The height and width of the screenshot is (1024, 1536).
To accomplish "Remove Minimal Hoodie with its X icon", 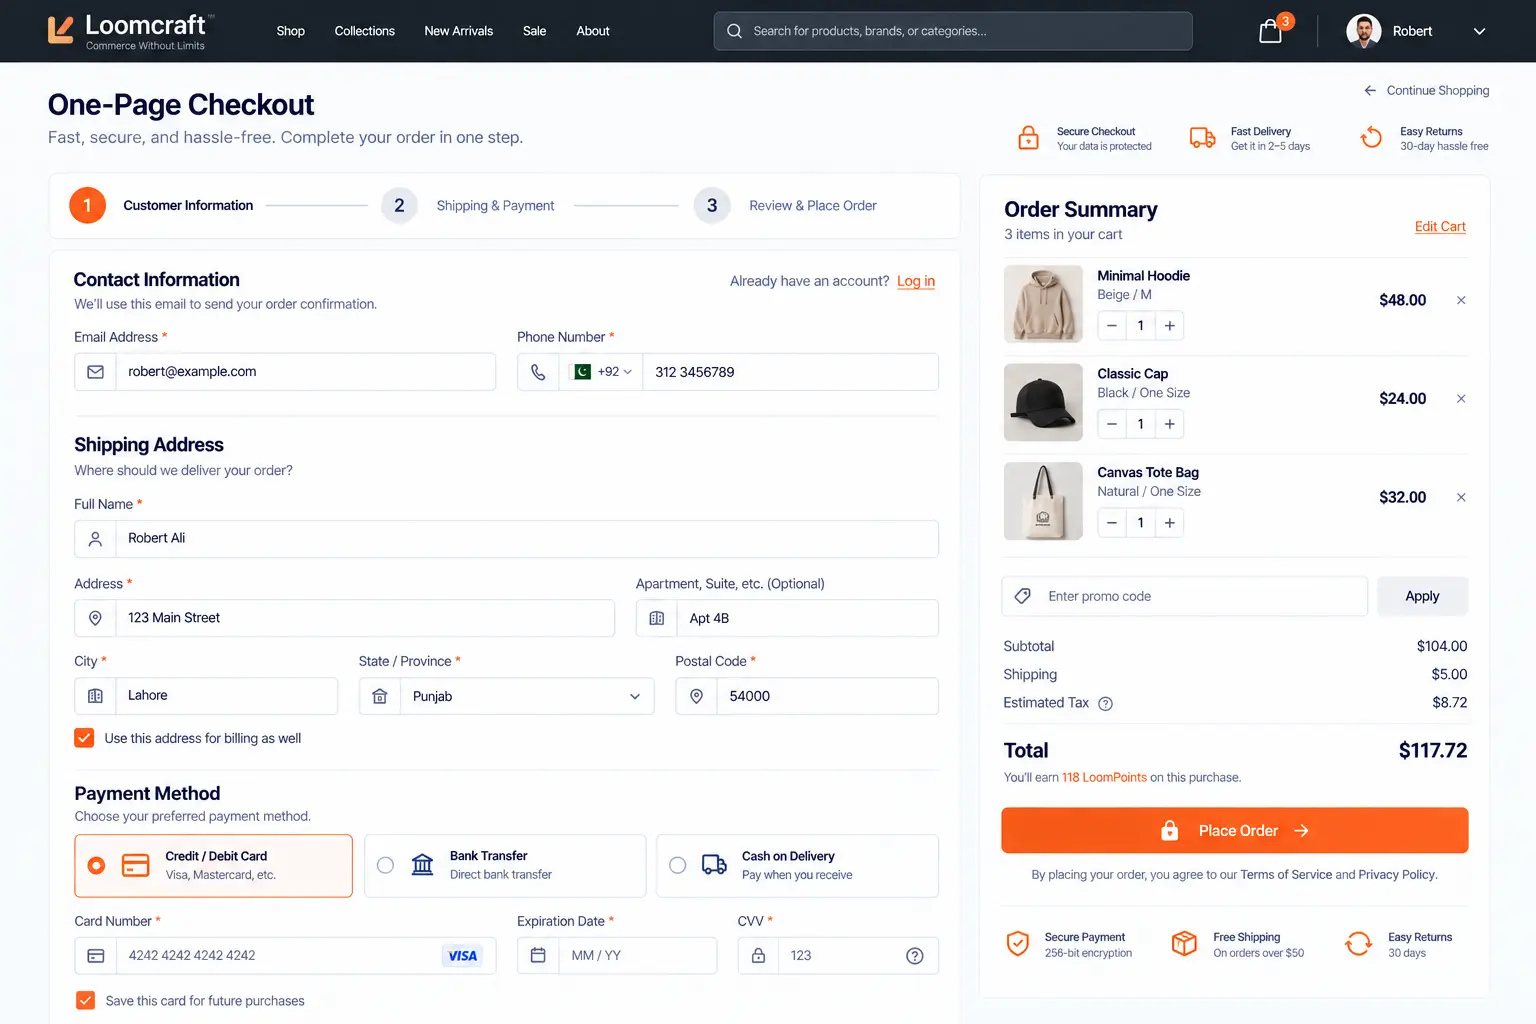I will click(x=1461, y=300).
